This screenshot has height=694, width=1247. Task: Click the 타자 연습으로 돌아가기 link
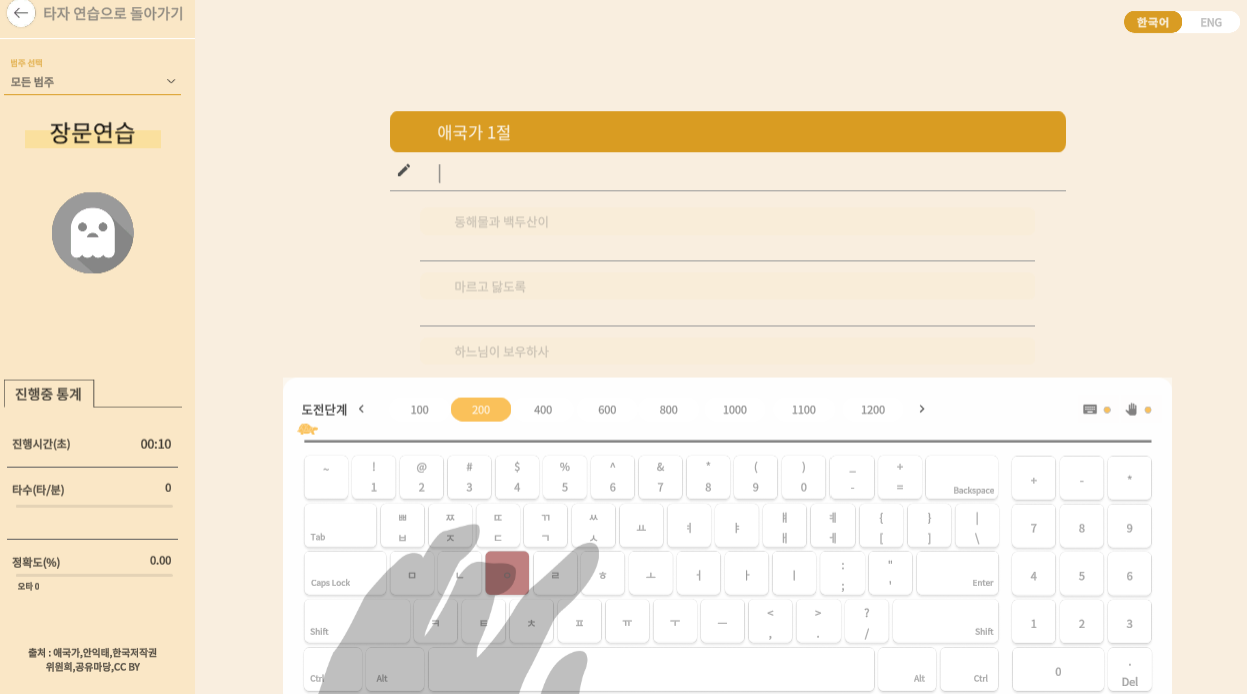113,14
